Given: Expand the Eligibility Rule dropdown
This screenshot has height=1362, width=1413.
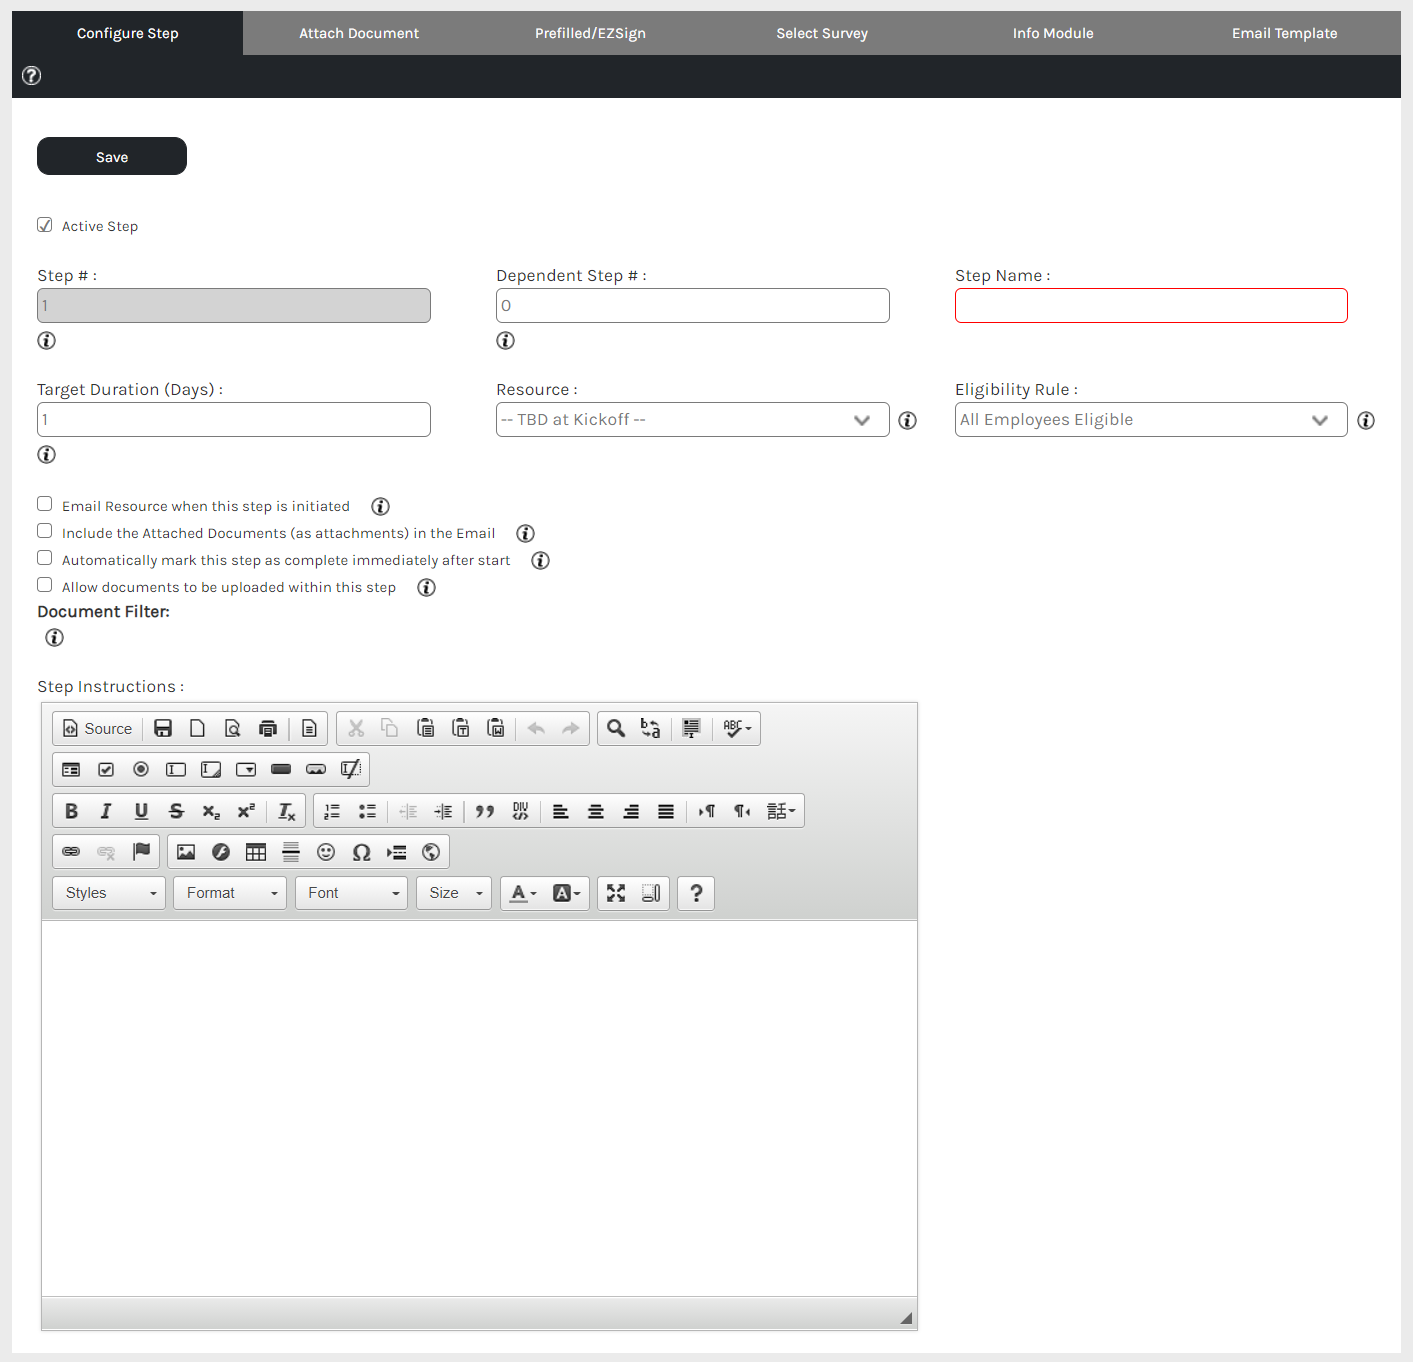Looking at the screenshot, I should (1150, 420).
